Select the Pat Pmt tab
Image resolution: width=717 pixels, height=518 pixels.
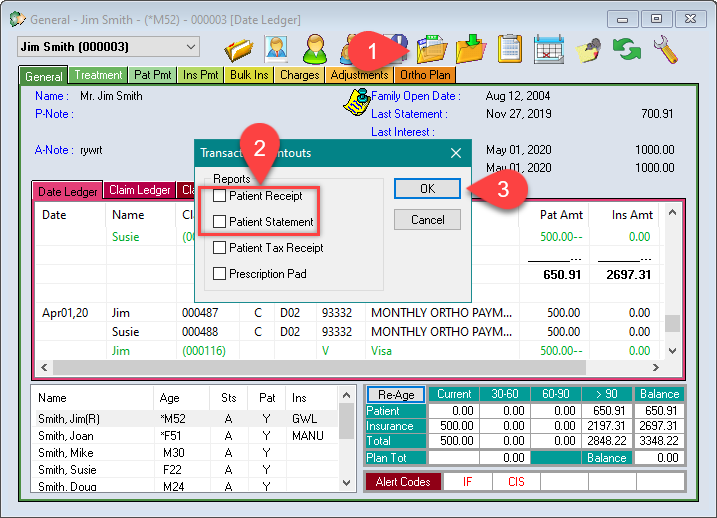coord(153,75)
